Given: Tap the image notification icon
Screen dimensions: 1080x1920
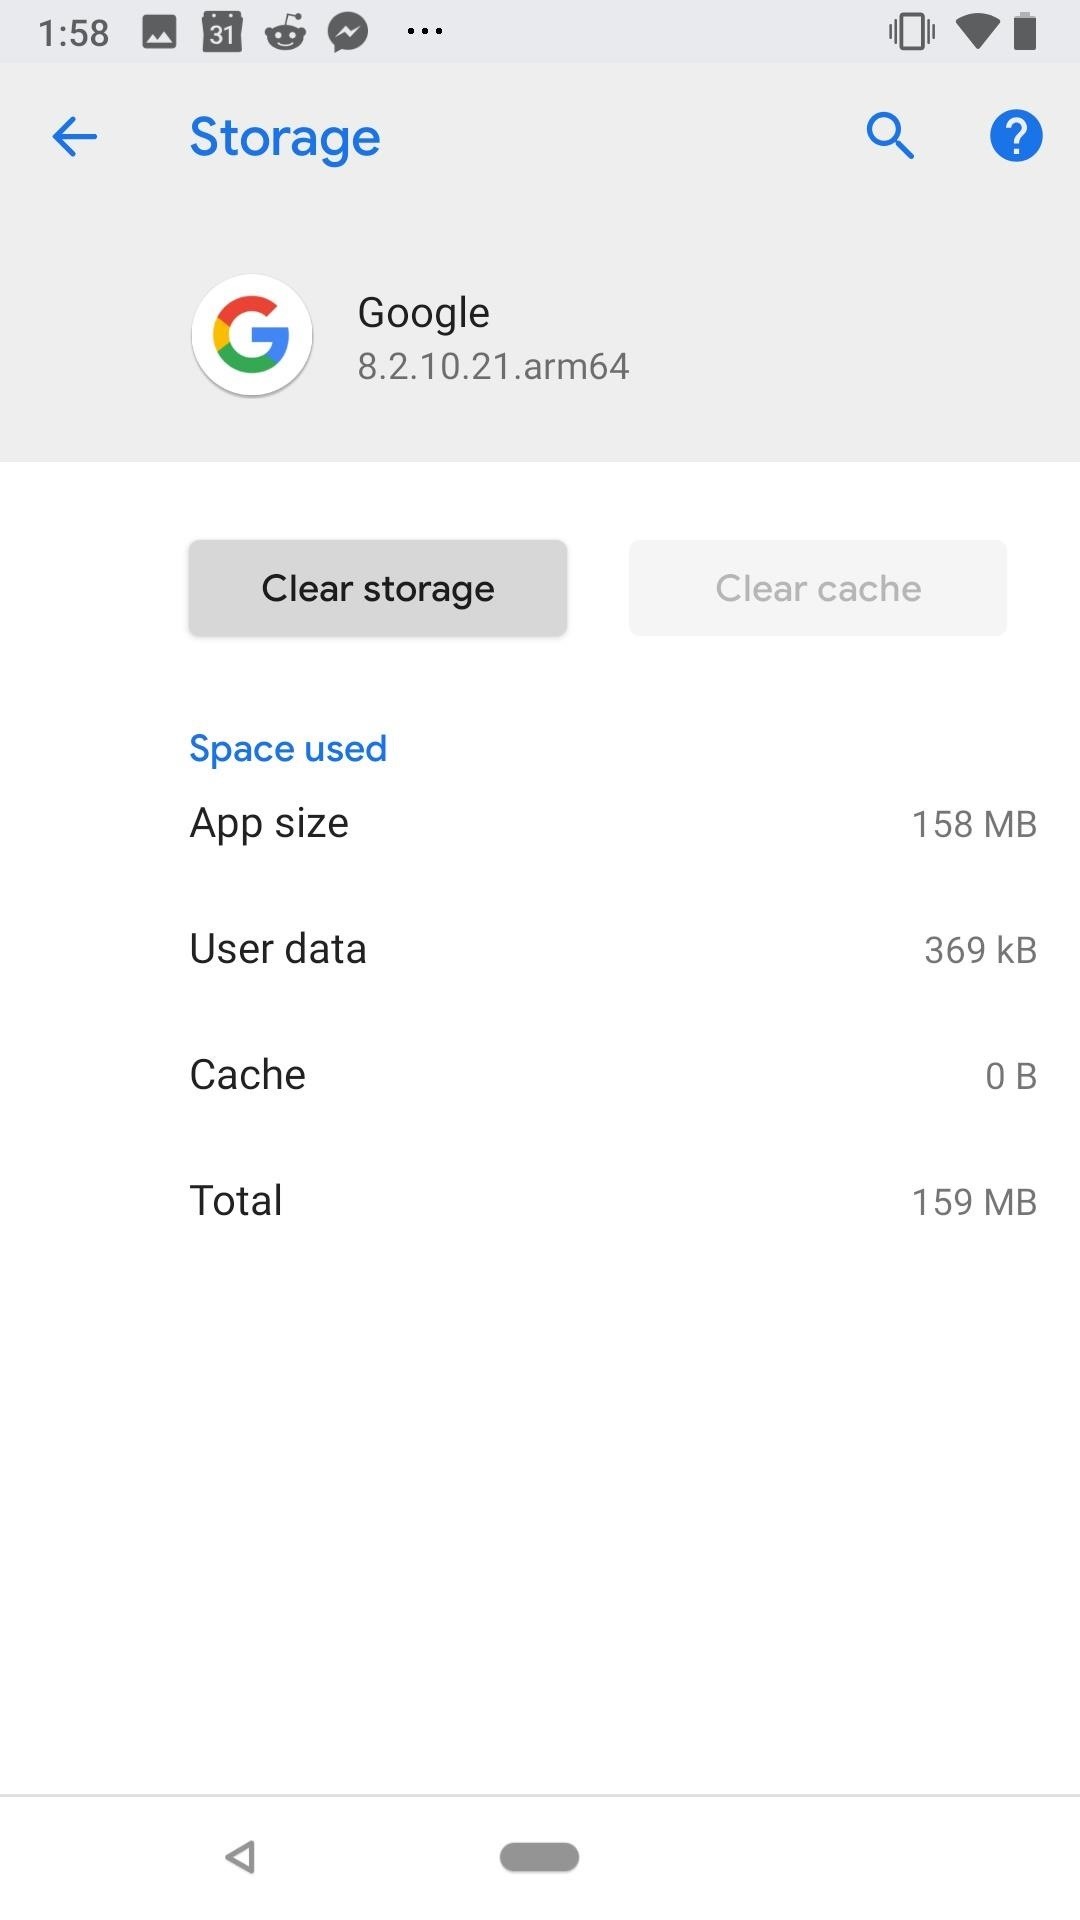Looking at the screenshot, I should pos(159,33).
